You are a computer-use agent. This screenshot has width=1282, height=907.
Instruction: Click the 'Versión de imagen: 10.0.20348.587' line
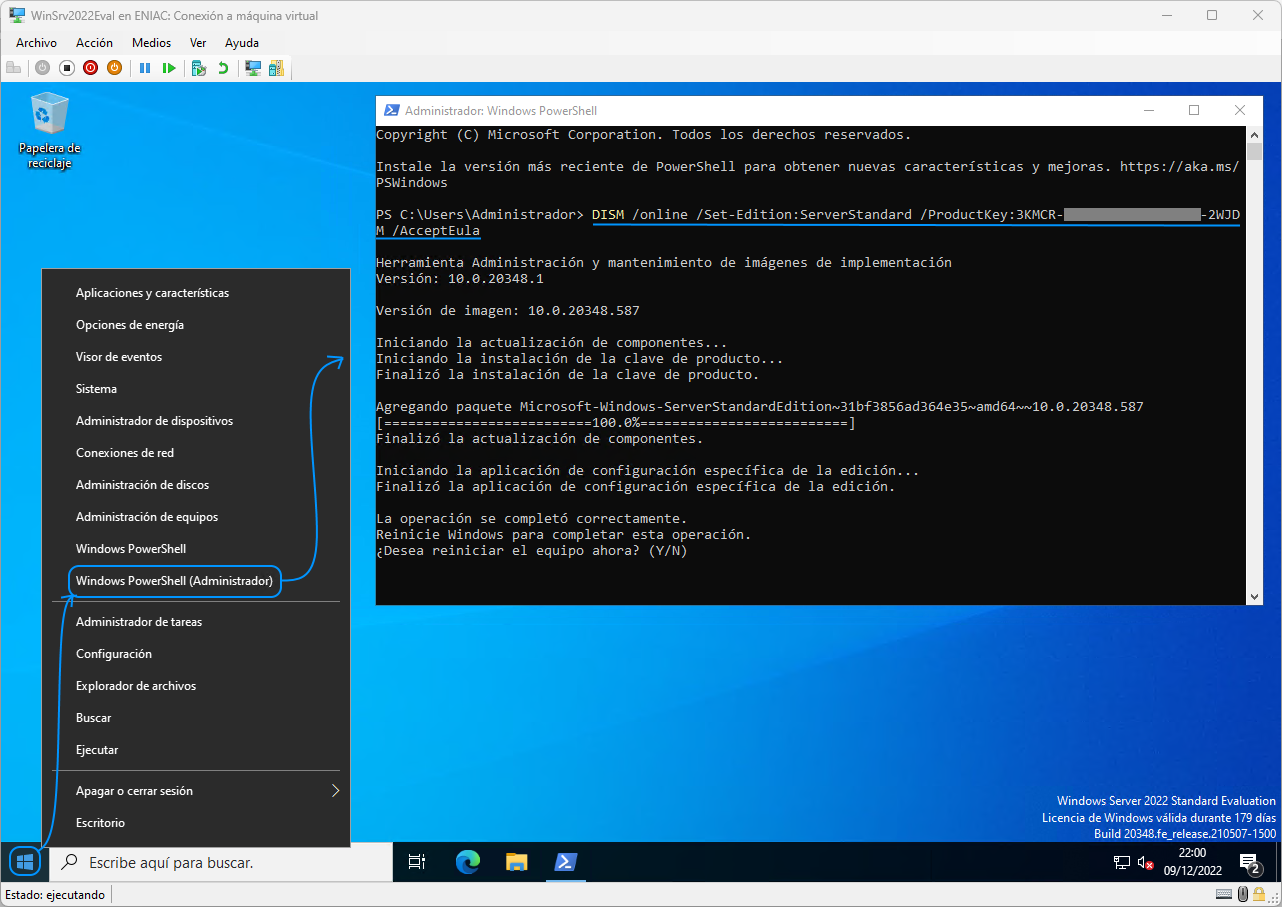pos(507,311)
